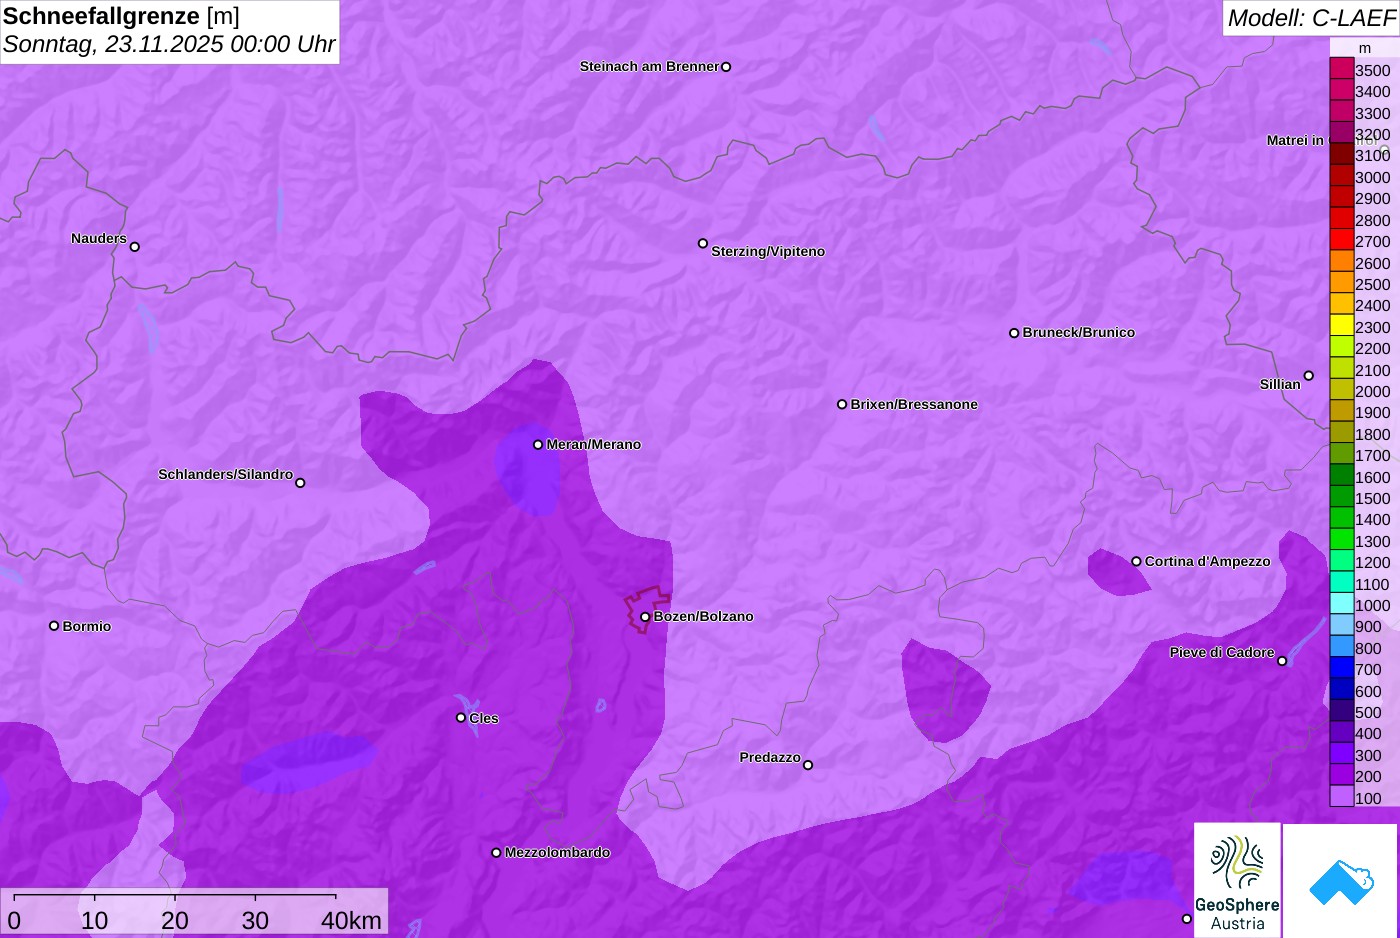1400x938 pixels.
Task: Select the Schlanders/Silandro marker dot
Action: pos(300,483)
